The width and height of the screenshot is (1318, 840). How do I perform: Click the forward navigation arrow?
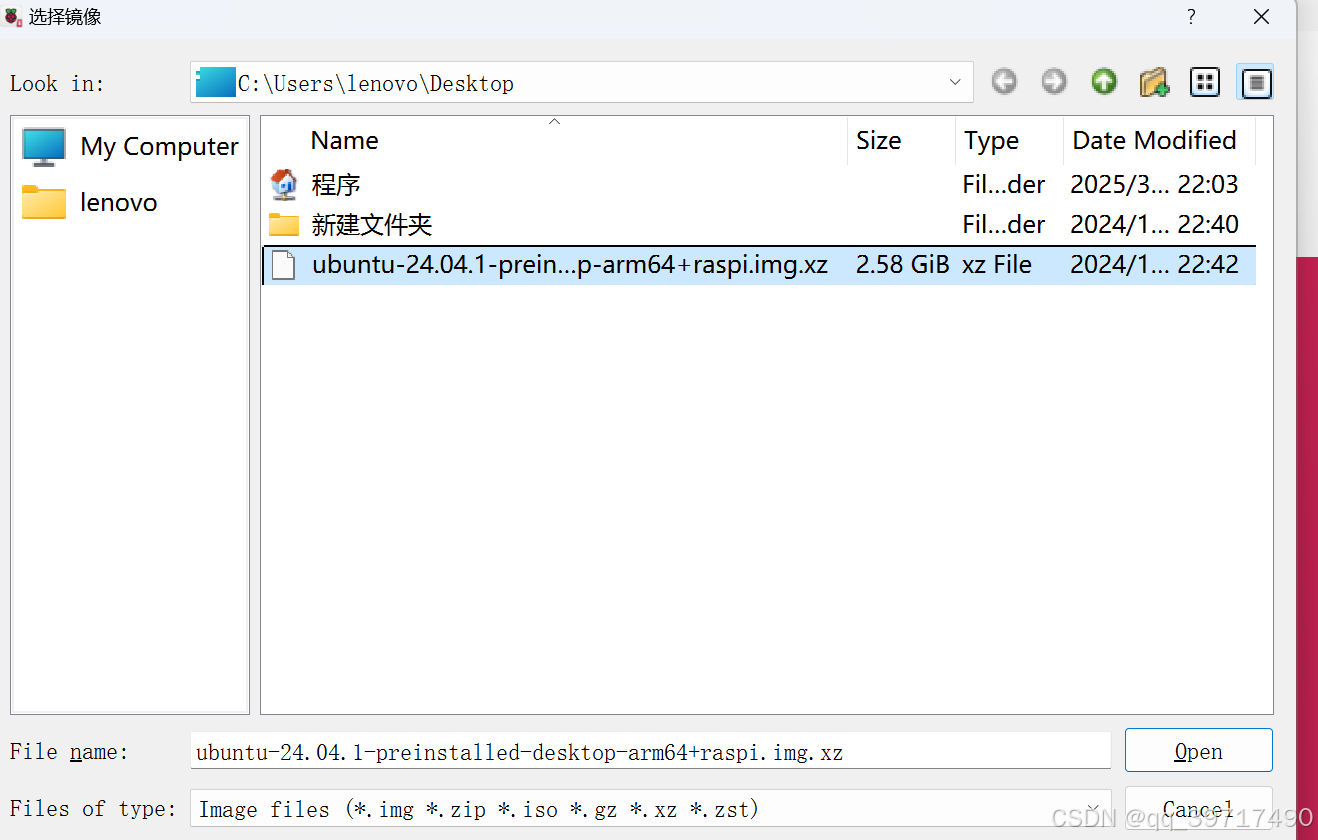pos(1054,82)
